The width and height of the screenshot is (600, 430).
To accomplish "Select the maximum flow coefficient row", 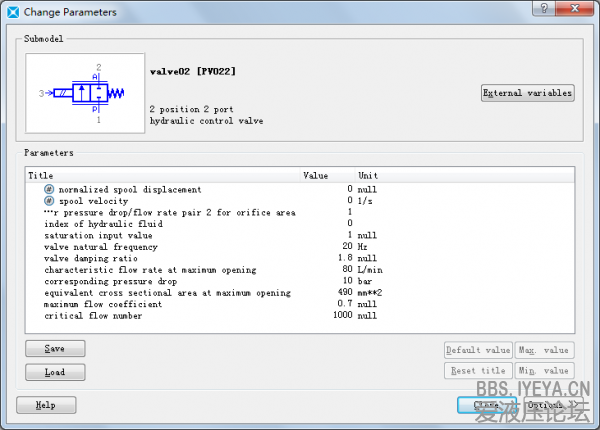I will 99,304.
